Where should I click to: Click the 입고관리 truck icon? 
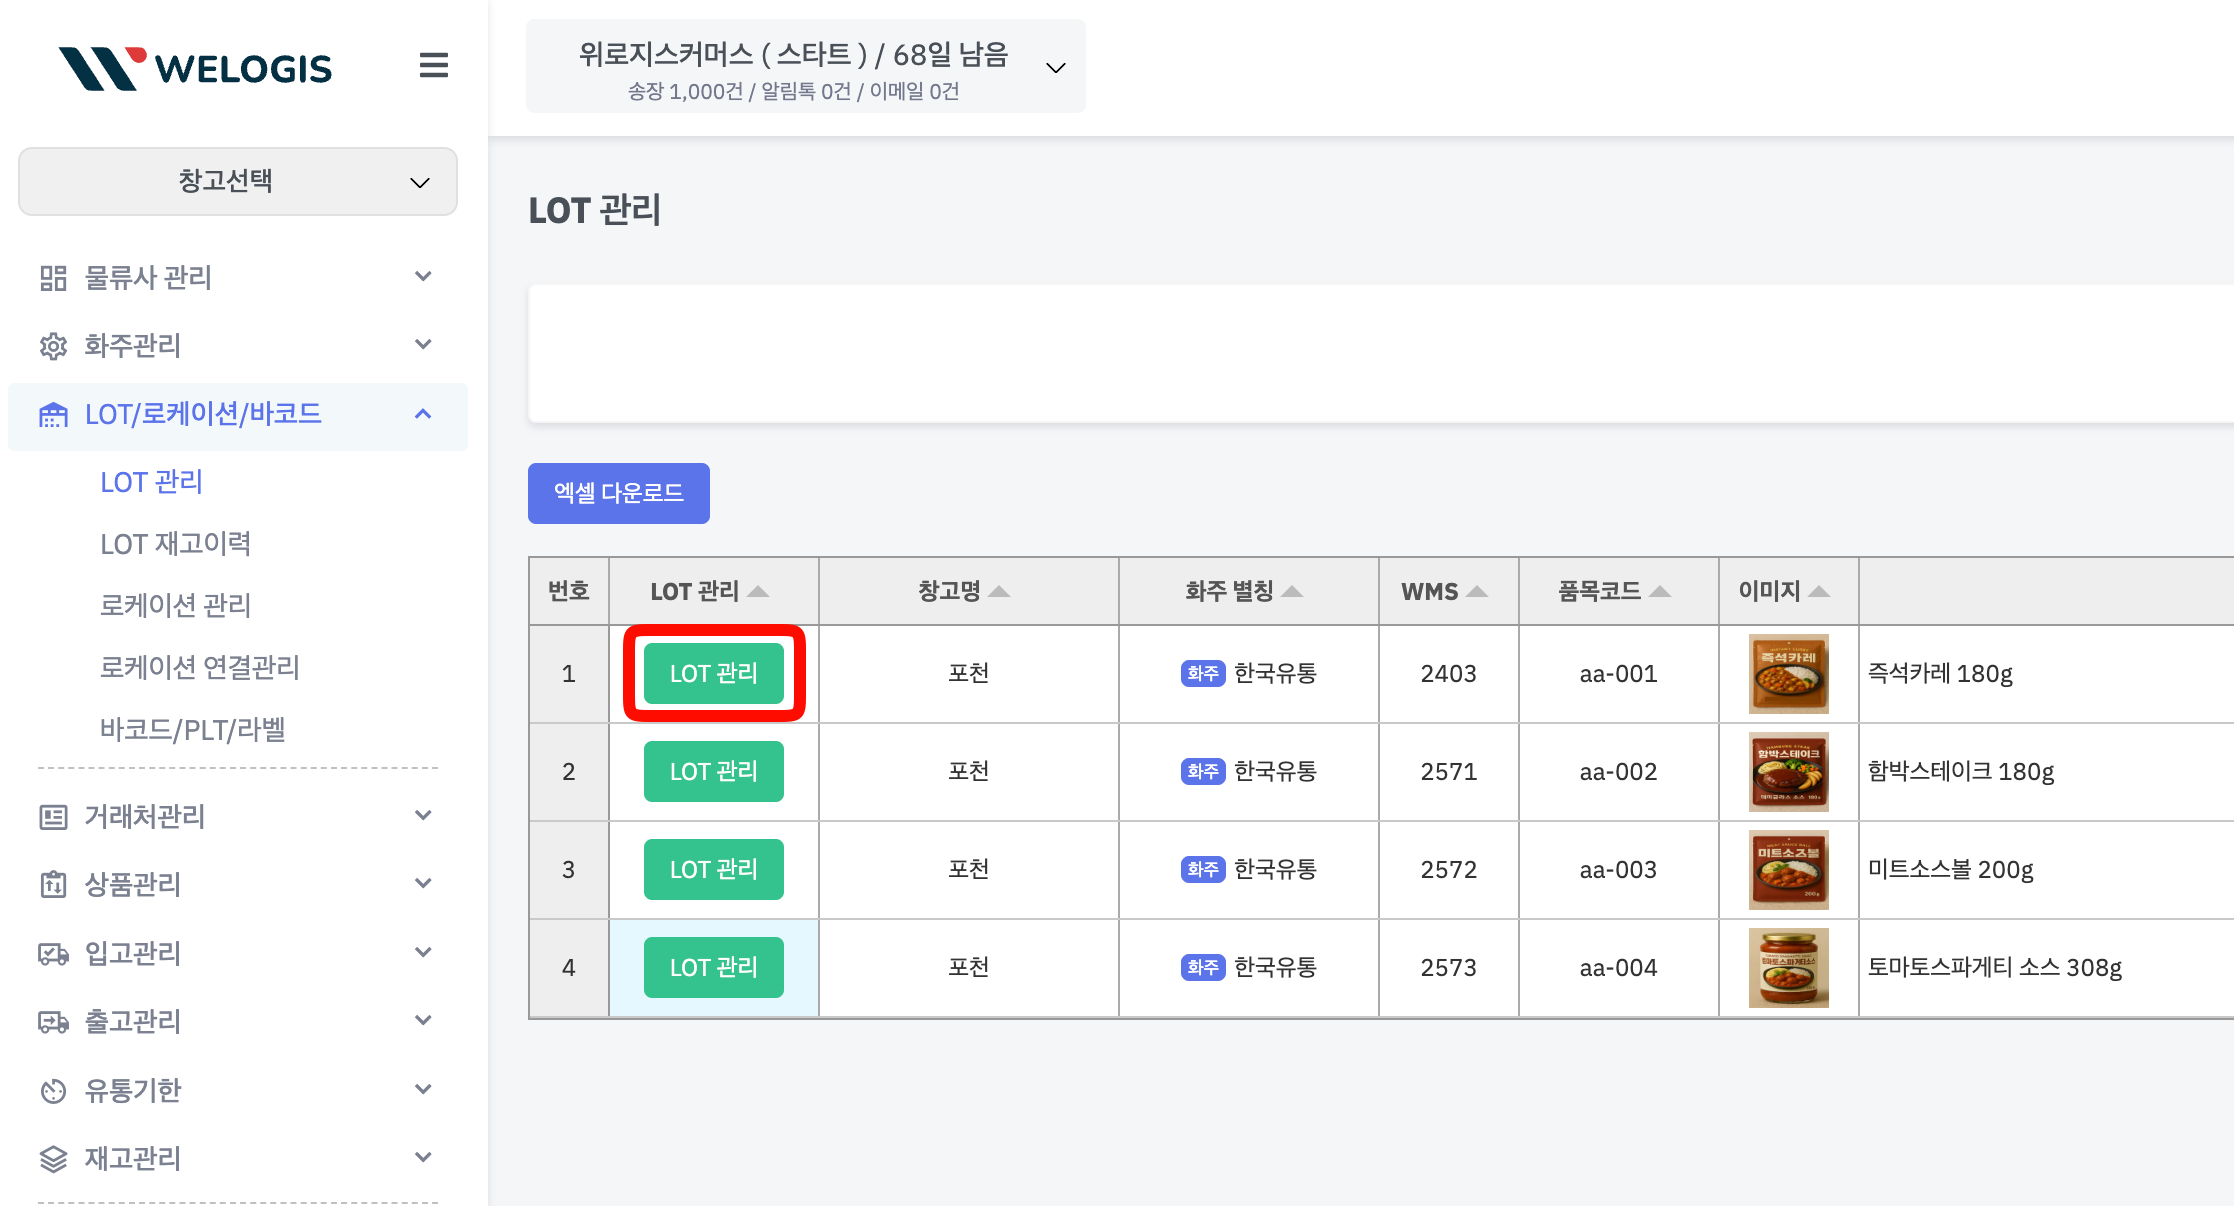[x=53, y=954]
